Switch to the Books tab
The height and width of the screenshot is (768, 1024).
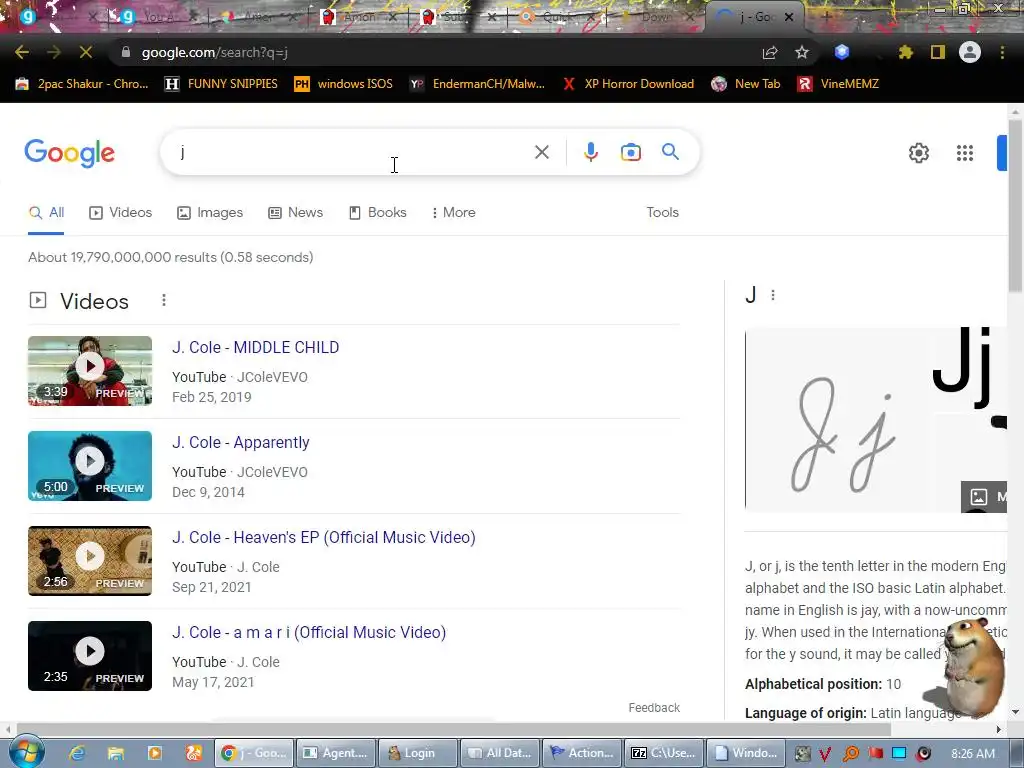tap(377, 212)
